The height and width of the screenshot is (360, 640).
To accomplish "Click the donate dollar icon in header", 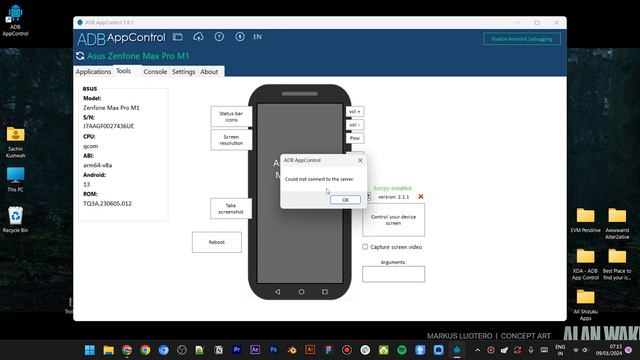I will click(x=240, y=37).
